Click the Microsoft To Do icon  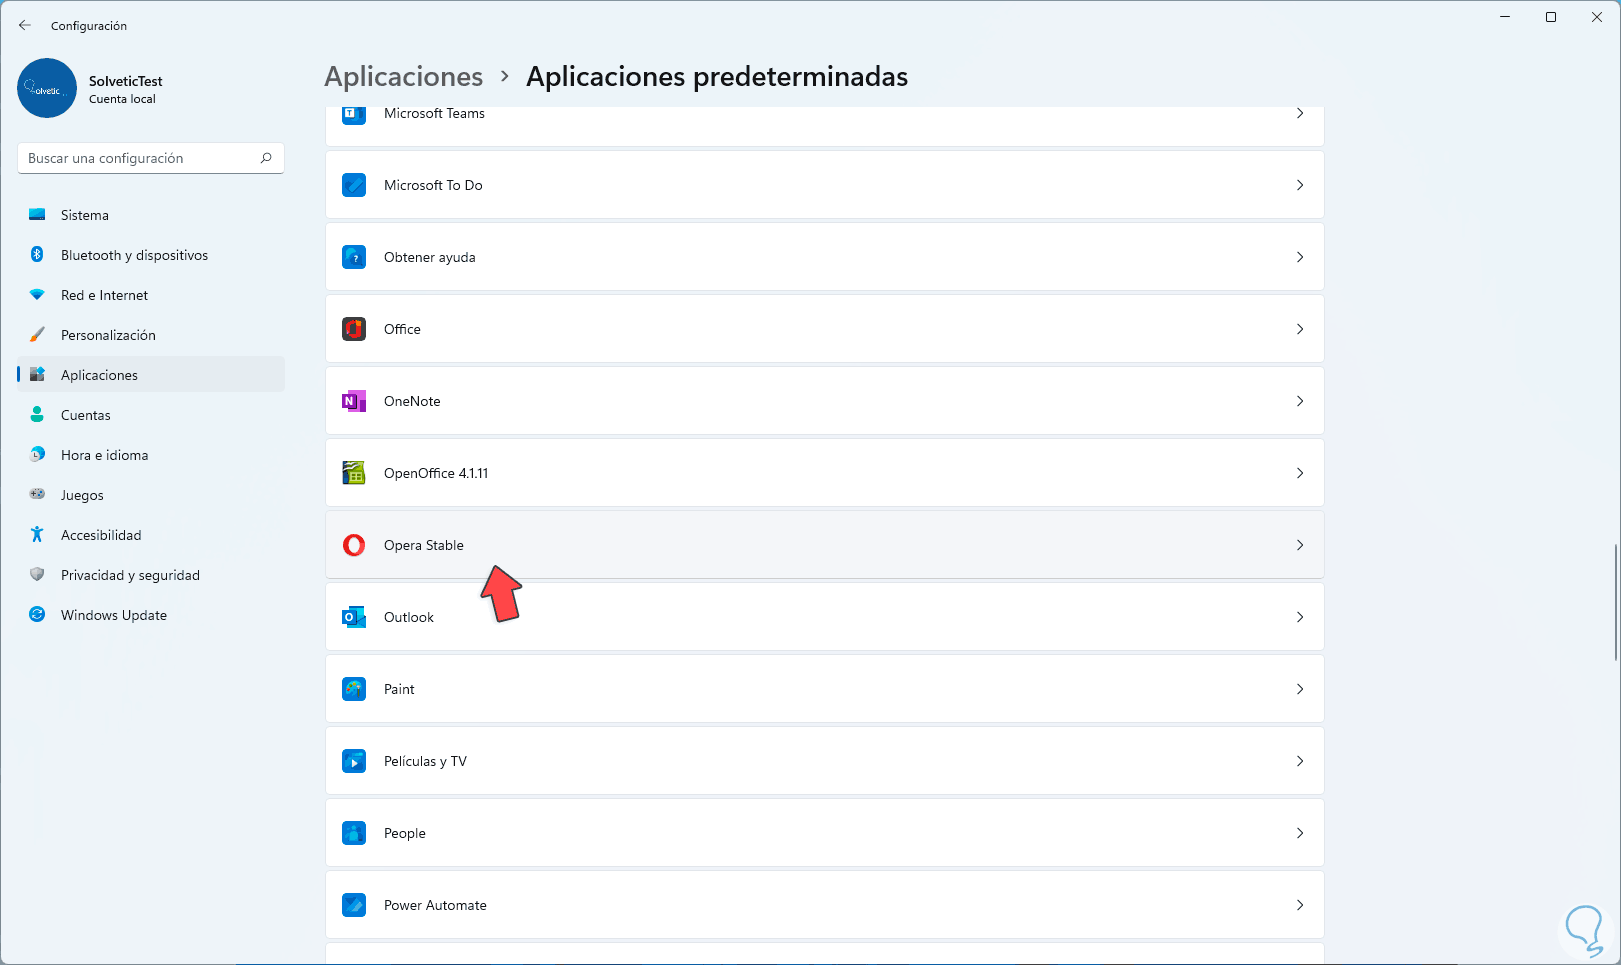pyautogui.click(x=354, y=185)
